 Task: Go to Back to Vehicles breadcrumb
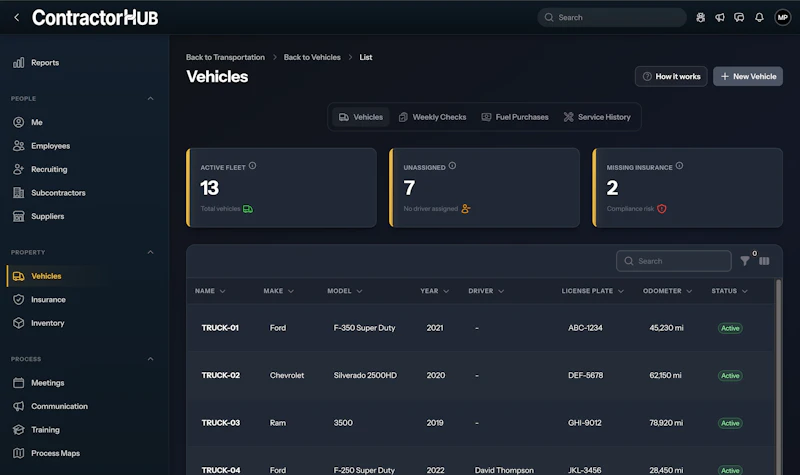[312, 57]
